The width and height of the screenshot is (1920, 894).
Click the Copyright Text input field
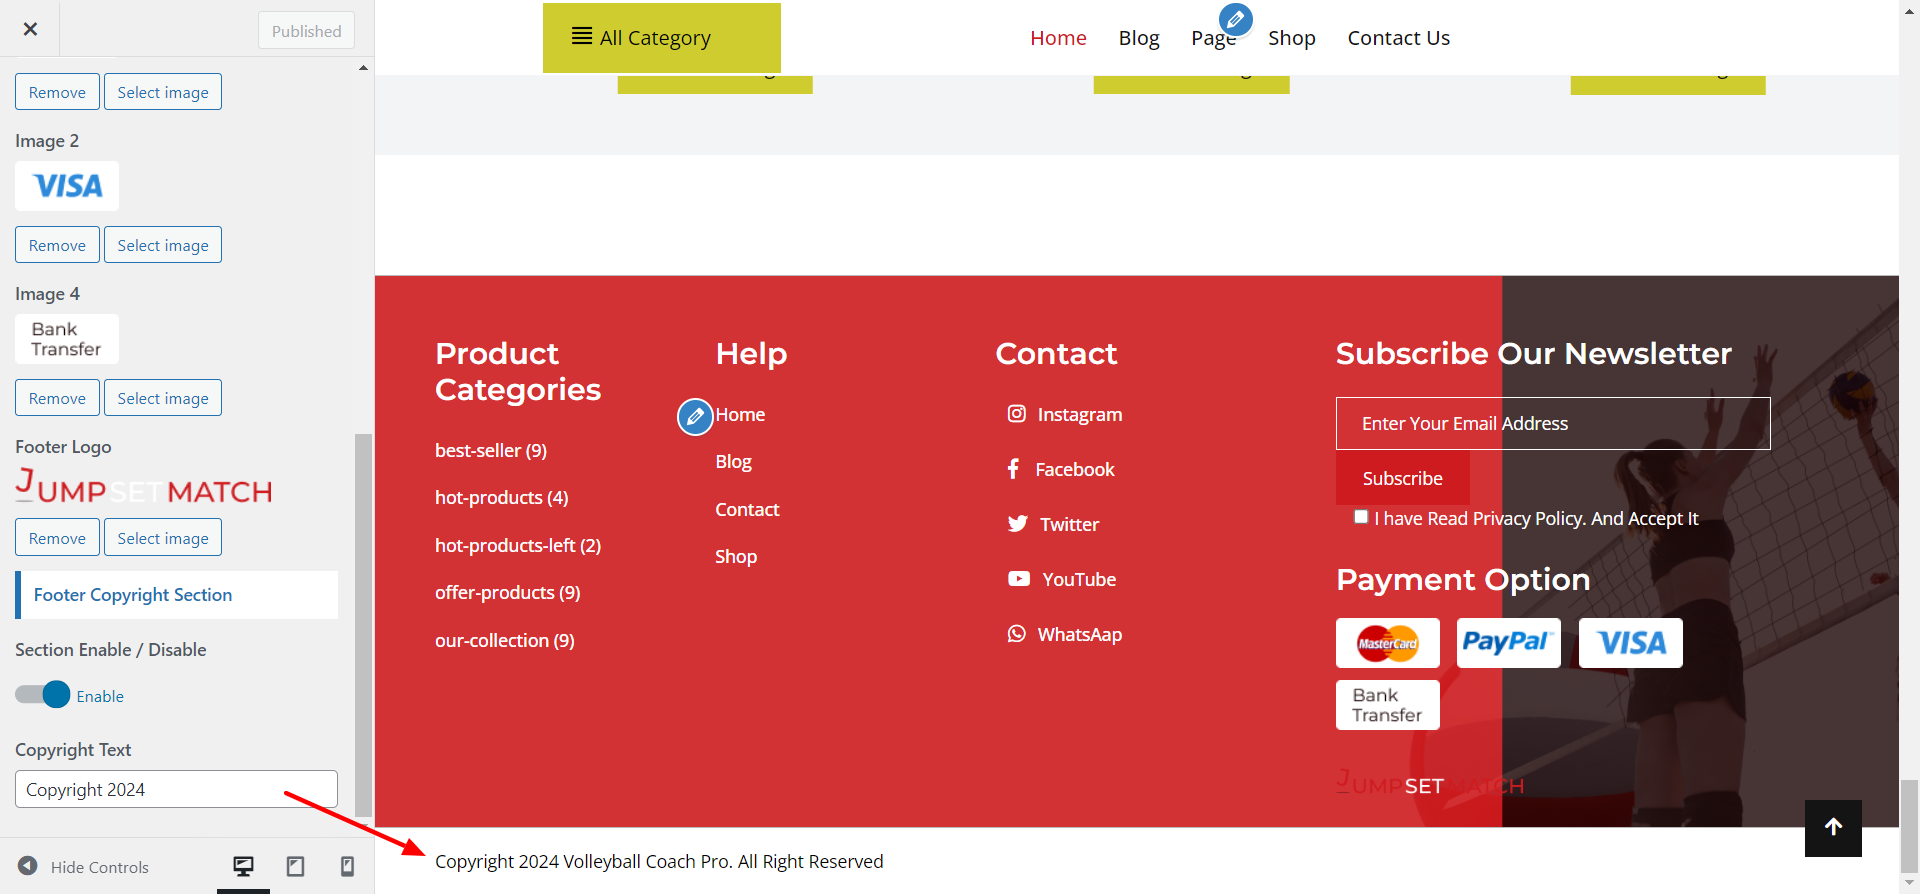click(176, 789)
